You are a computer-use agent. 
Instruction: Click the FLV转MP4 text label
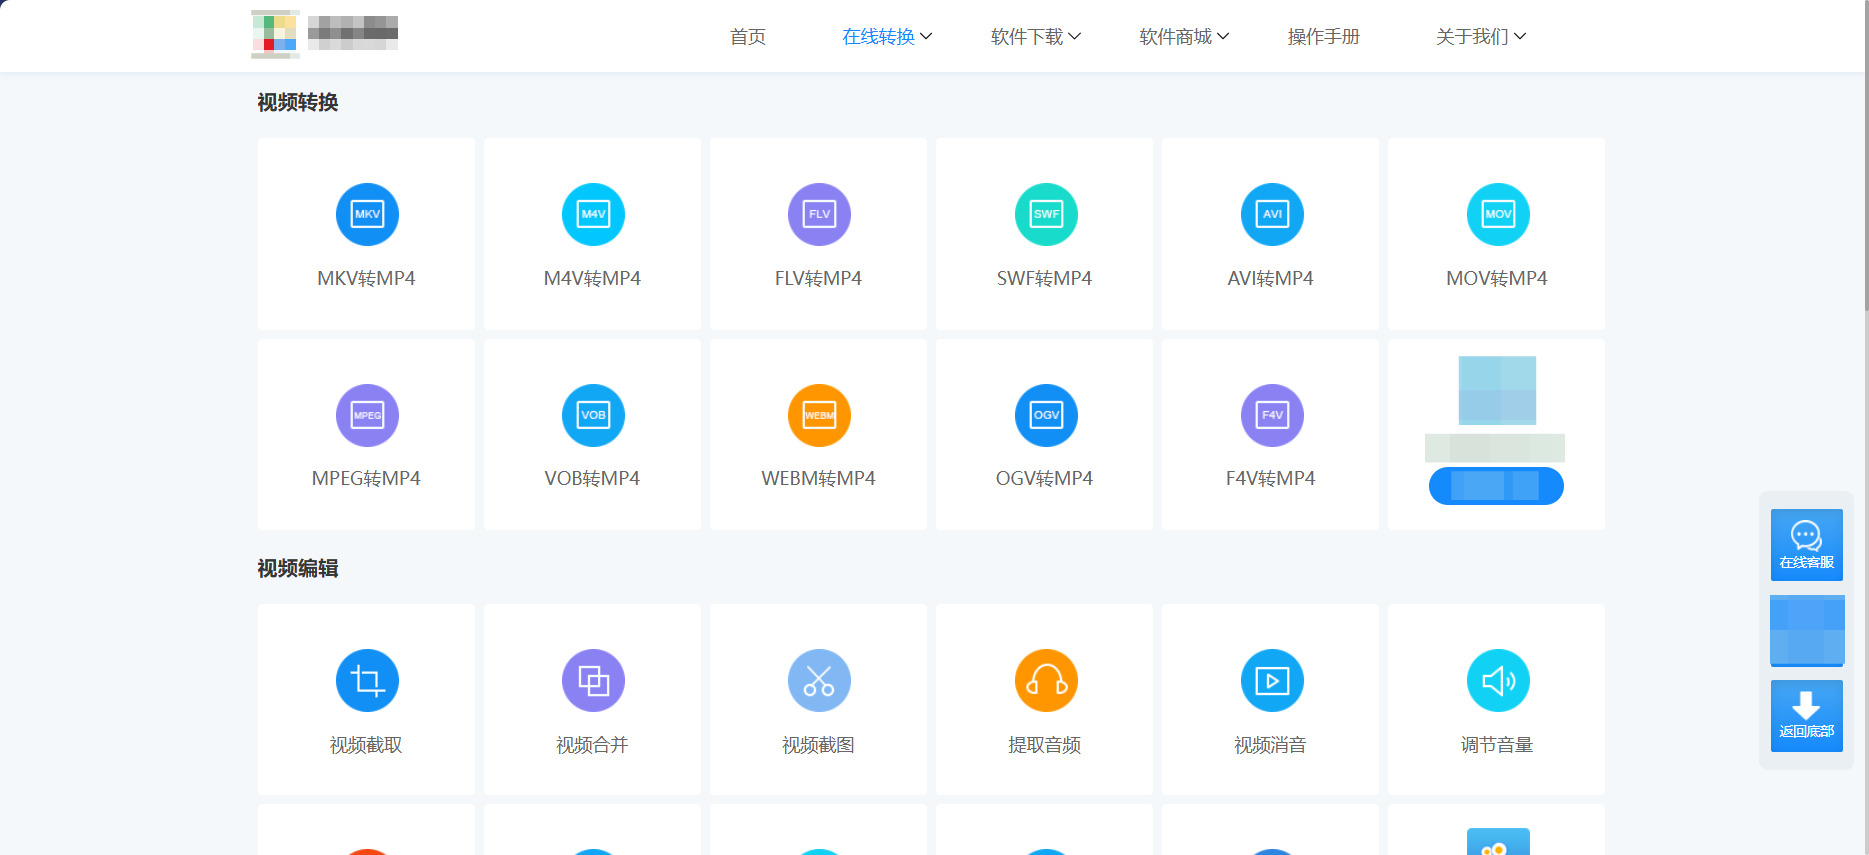point(818,279)
